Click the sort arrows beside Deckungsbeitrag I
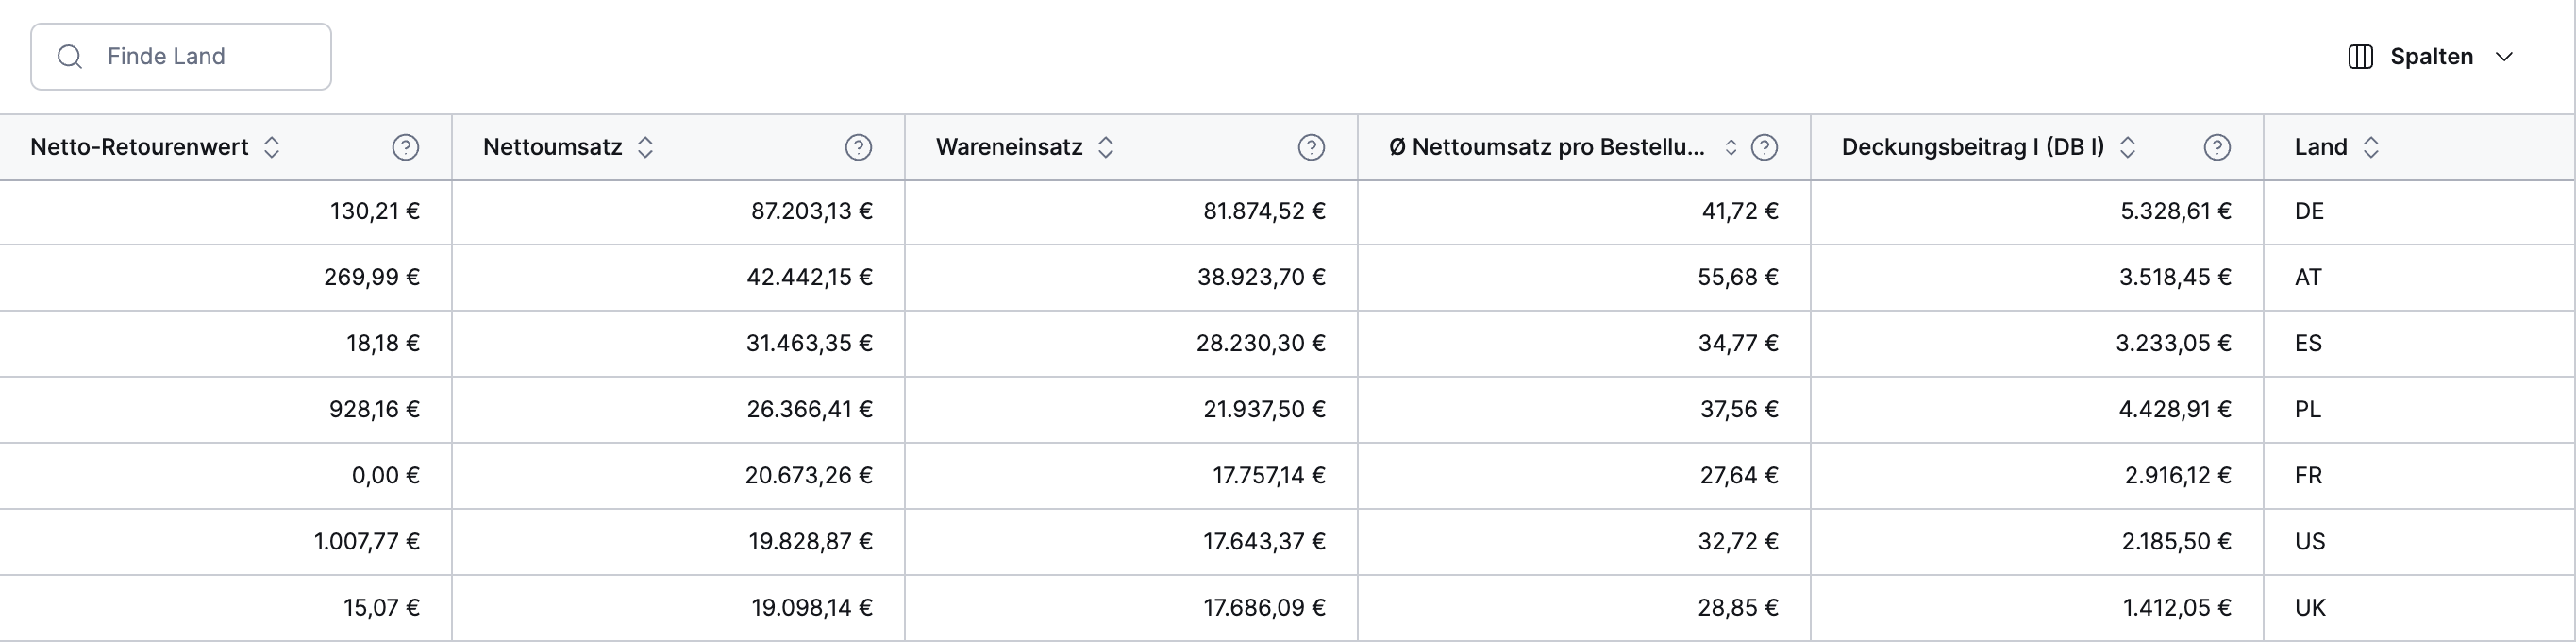The width and height of the screenshot is (2576, 642). click(2126, 147)
